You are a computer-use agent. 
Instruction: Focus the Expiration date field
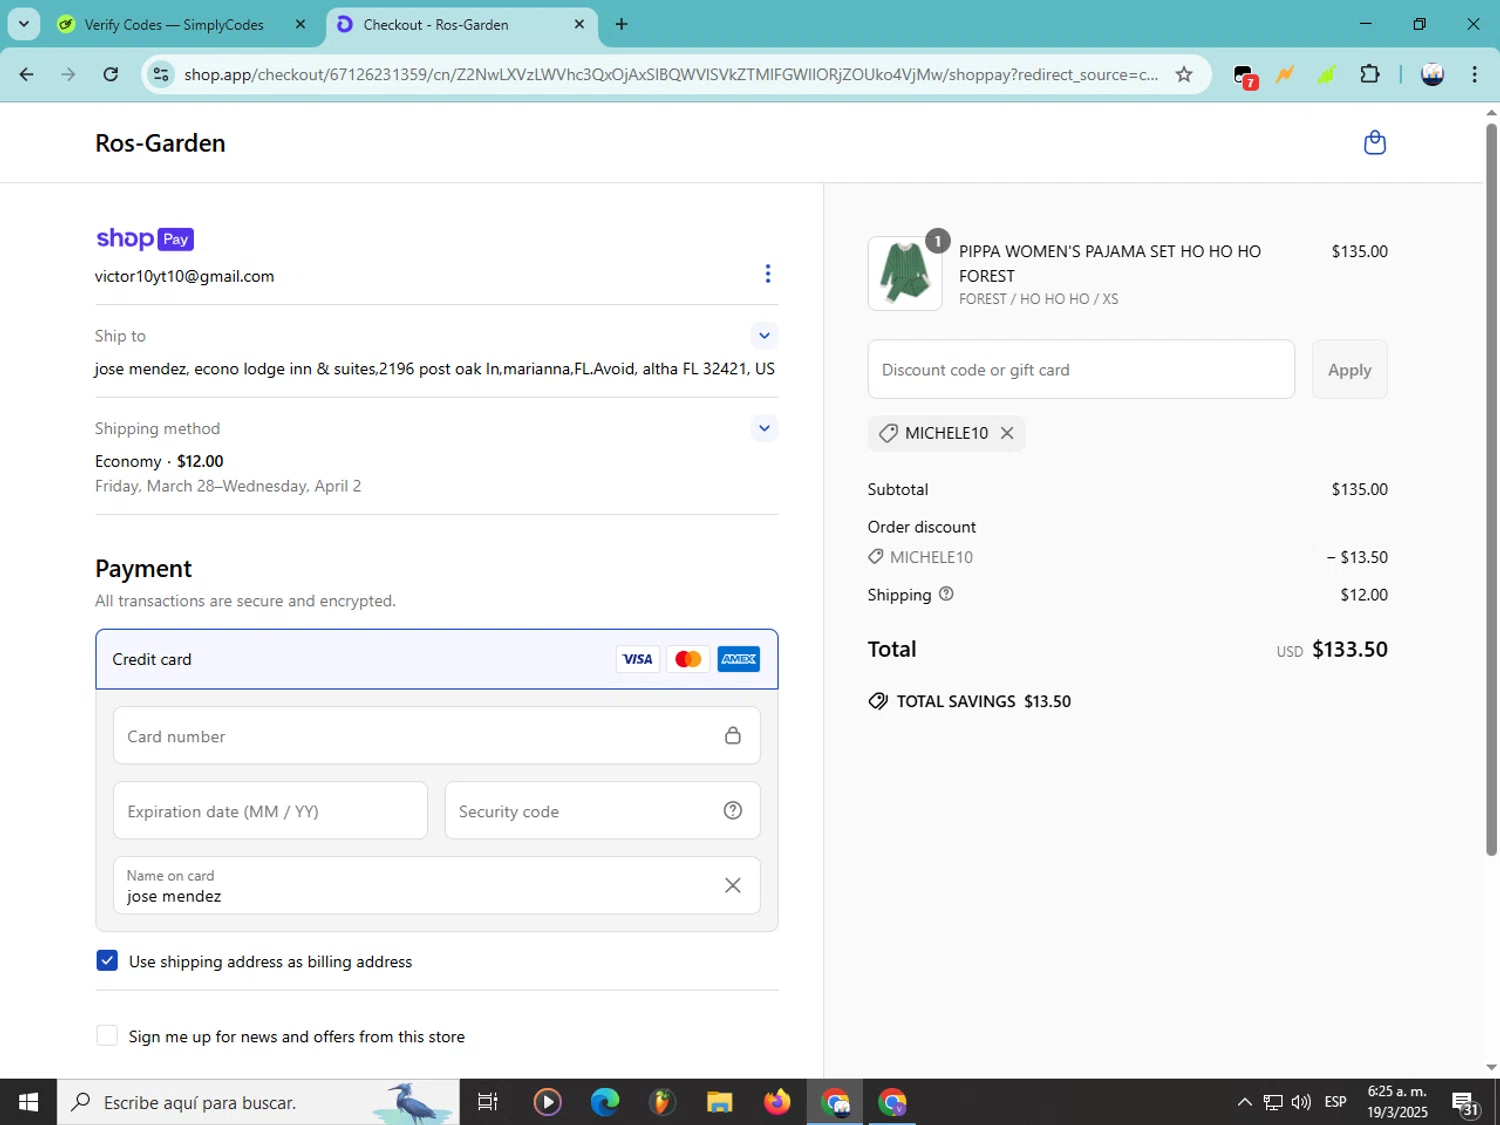coord(271,811)
